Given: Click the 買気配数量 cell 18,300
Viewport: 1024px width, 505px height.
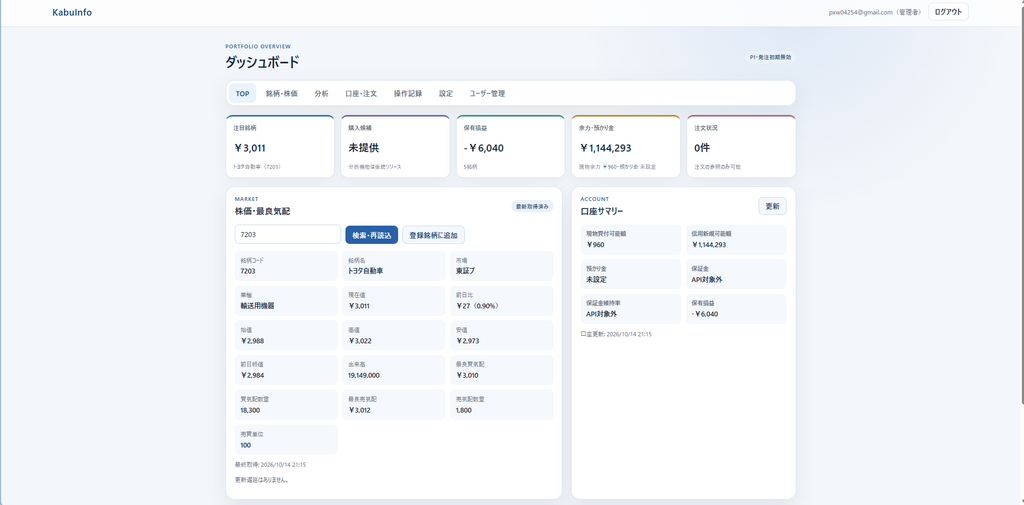Looking at the screenshot, I should (x=287, y=404).
